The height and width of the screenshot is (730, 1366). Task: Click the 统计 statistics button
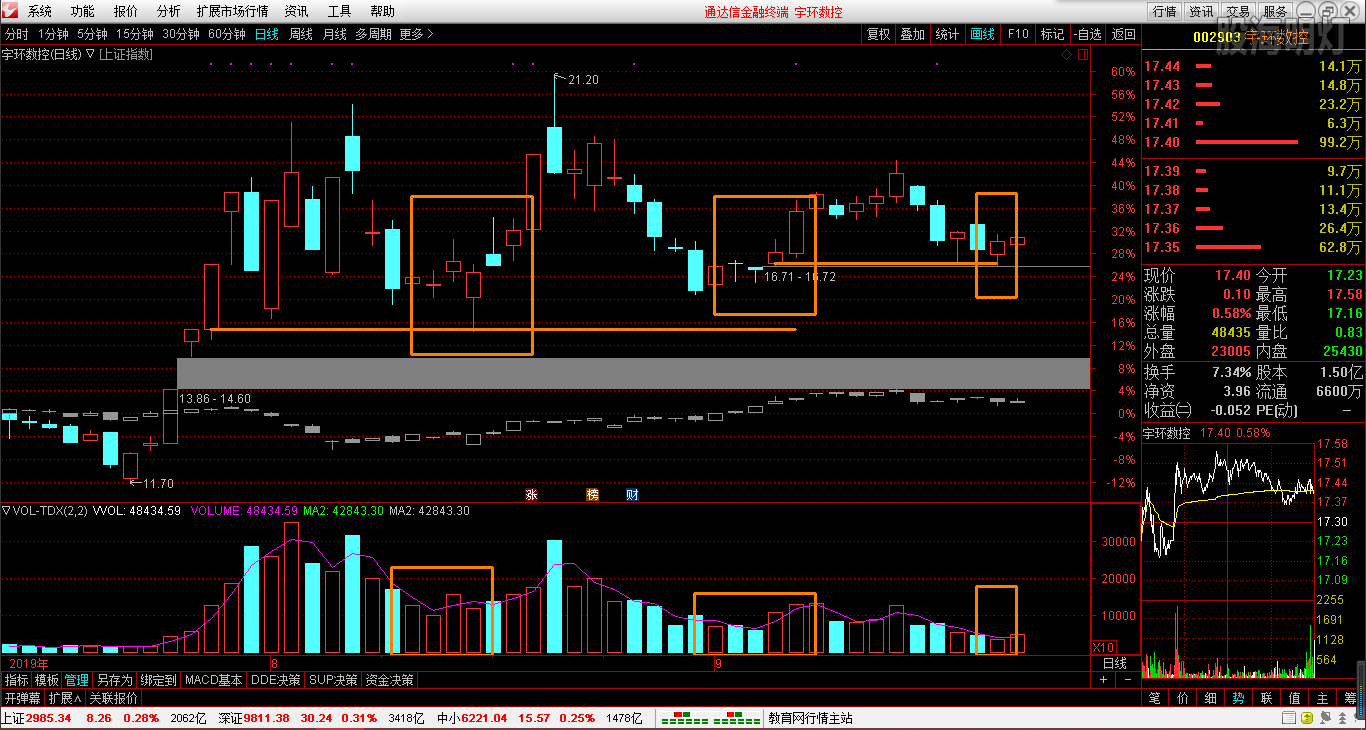click(x=947, y=34)
